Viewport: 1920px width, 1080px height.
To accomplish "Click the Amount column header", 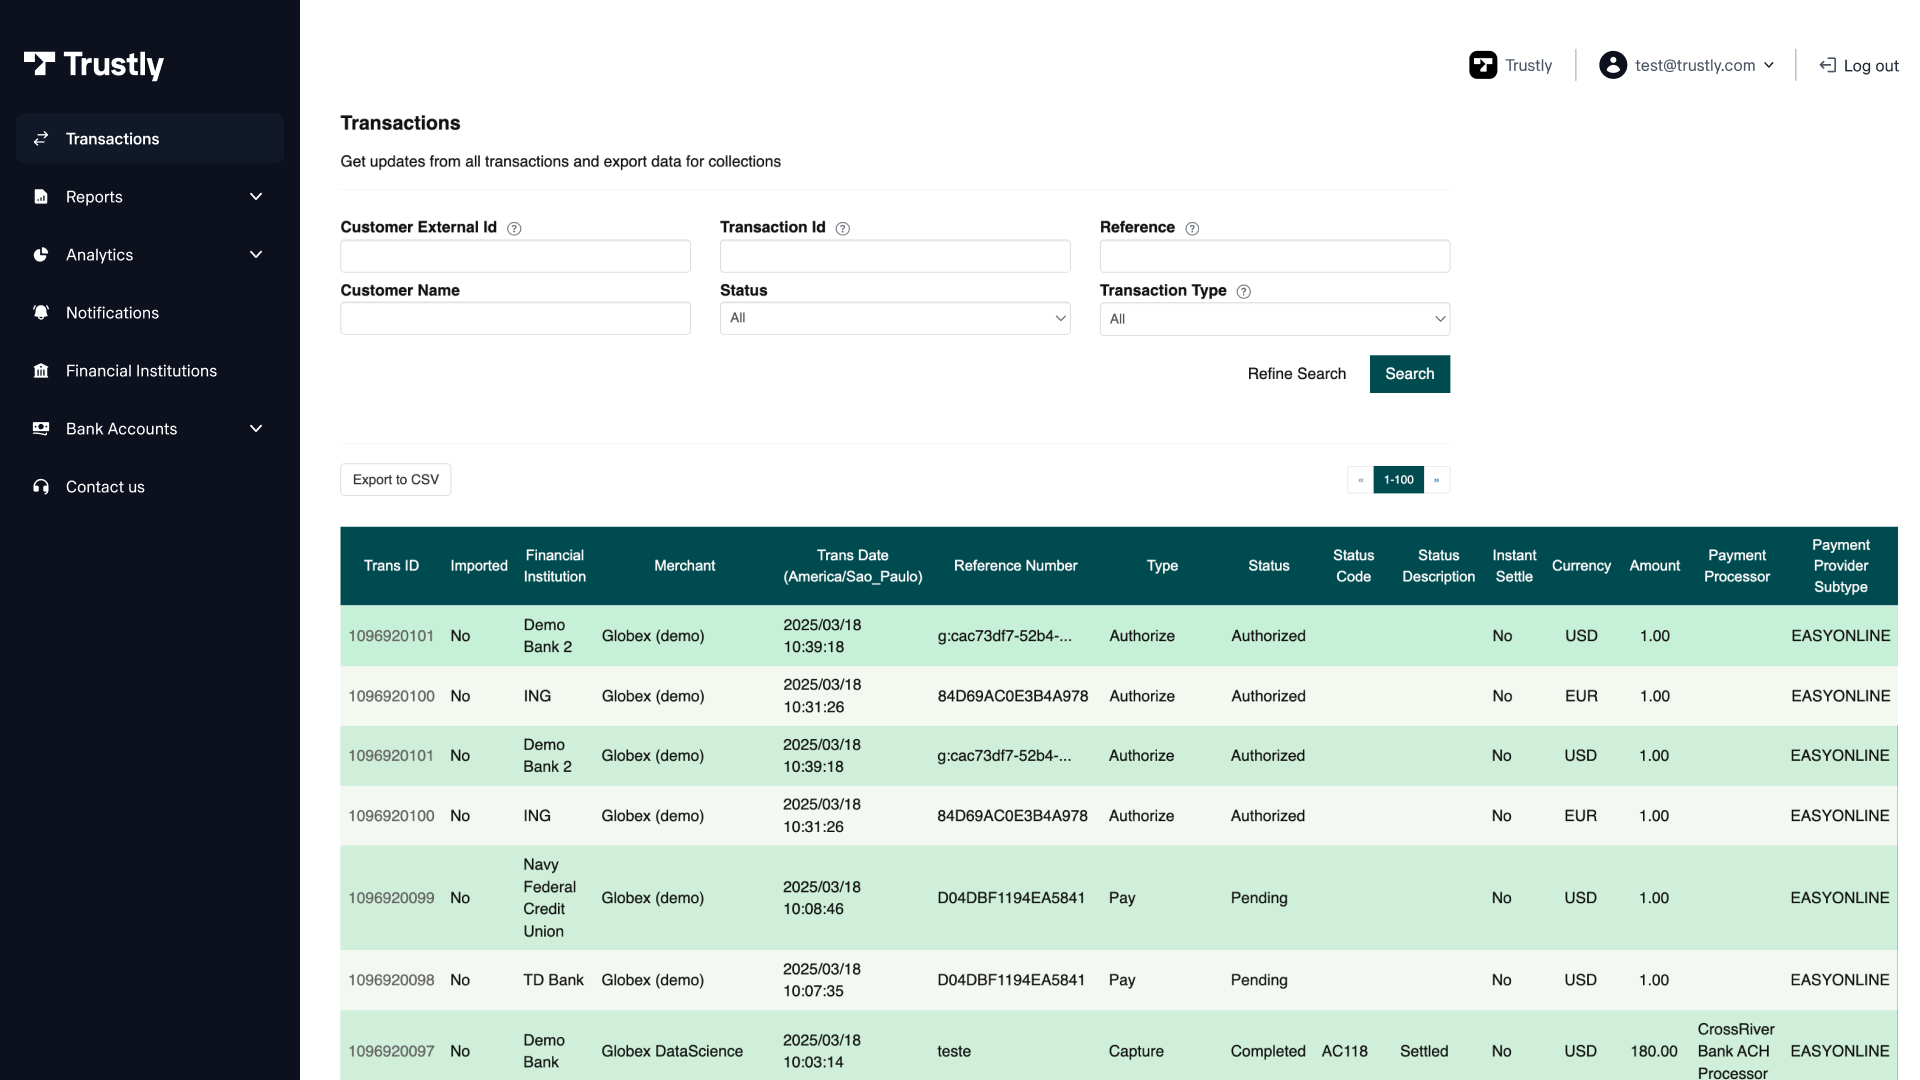I will (x=1655, y=566).
